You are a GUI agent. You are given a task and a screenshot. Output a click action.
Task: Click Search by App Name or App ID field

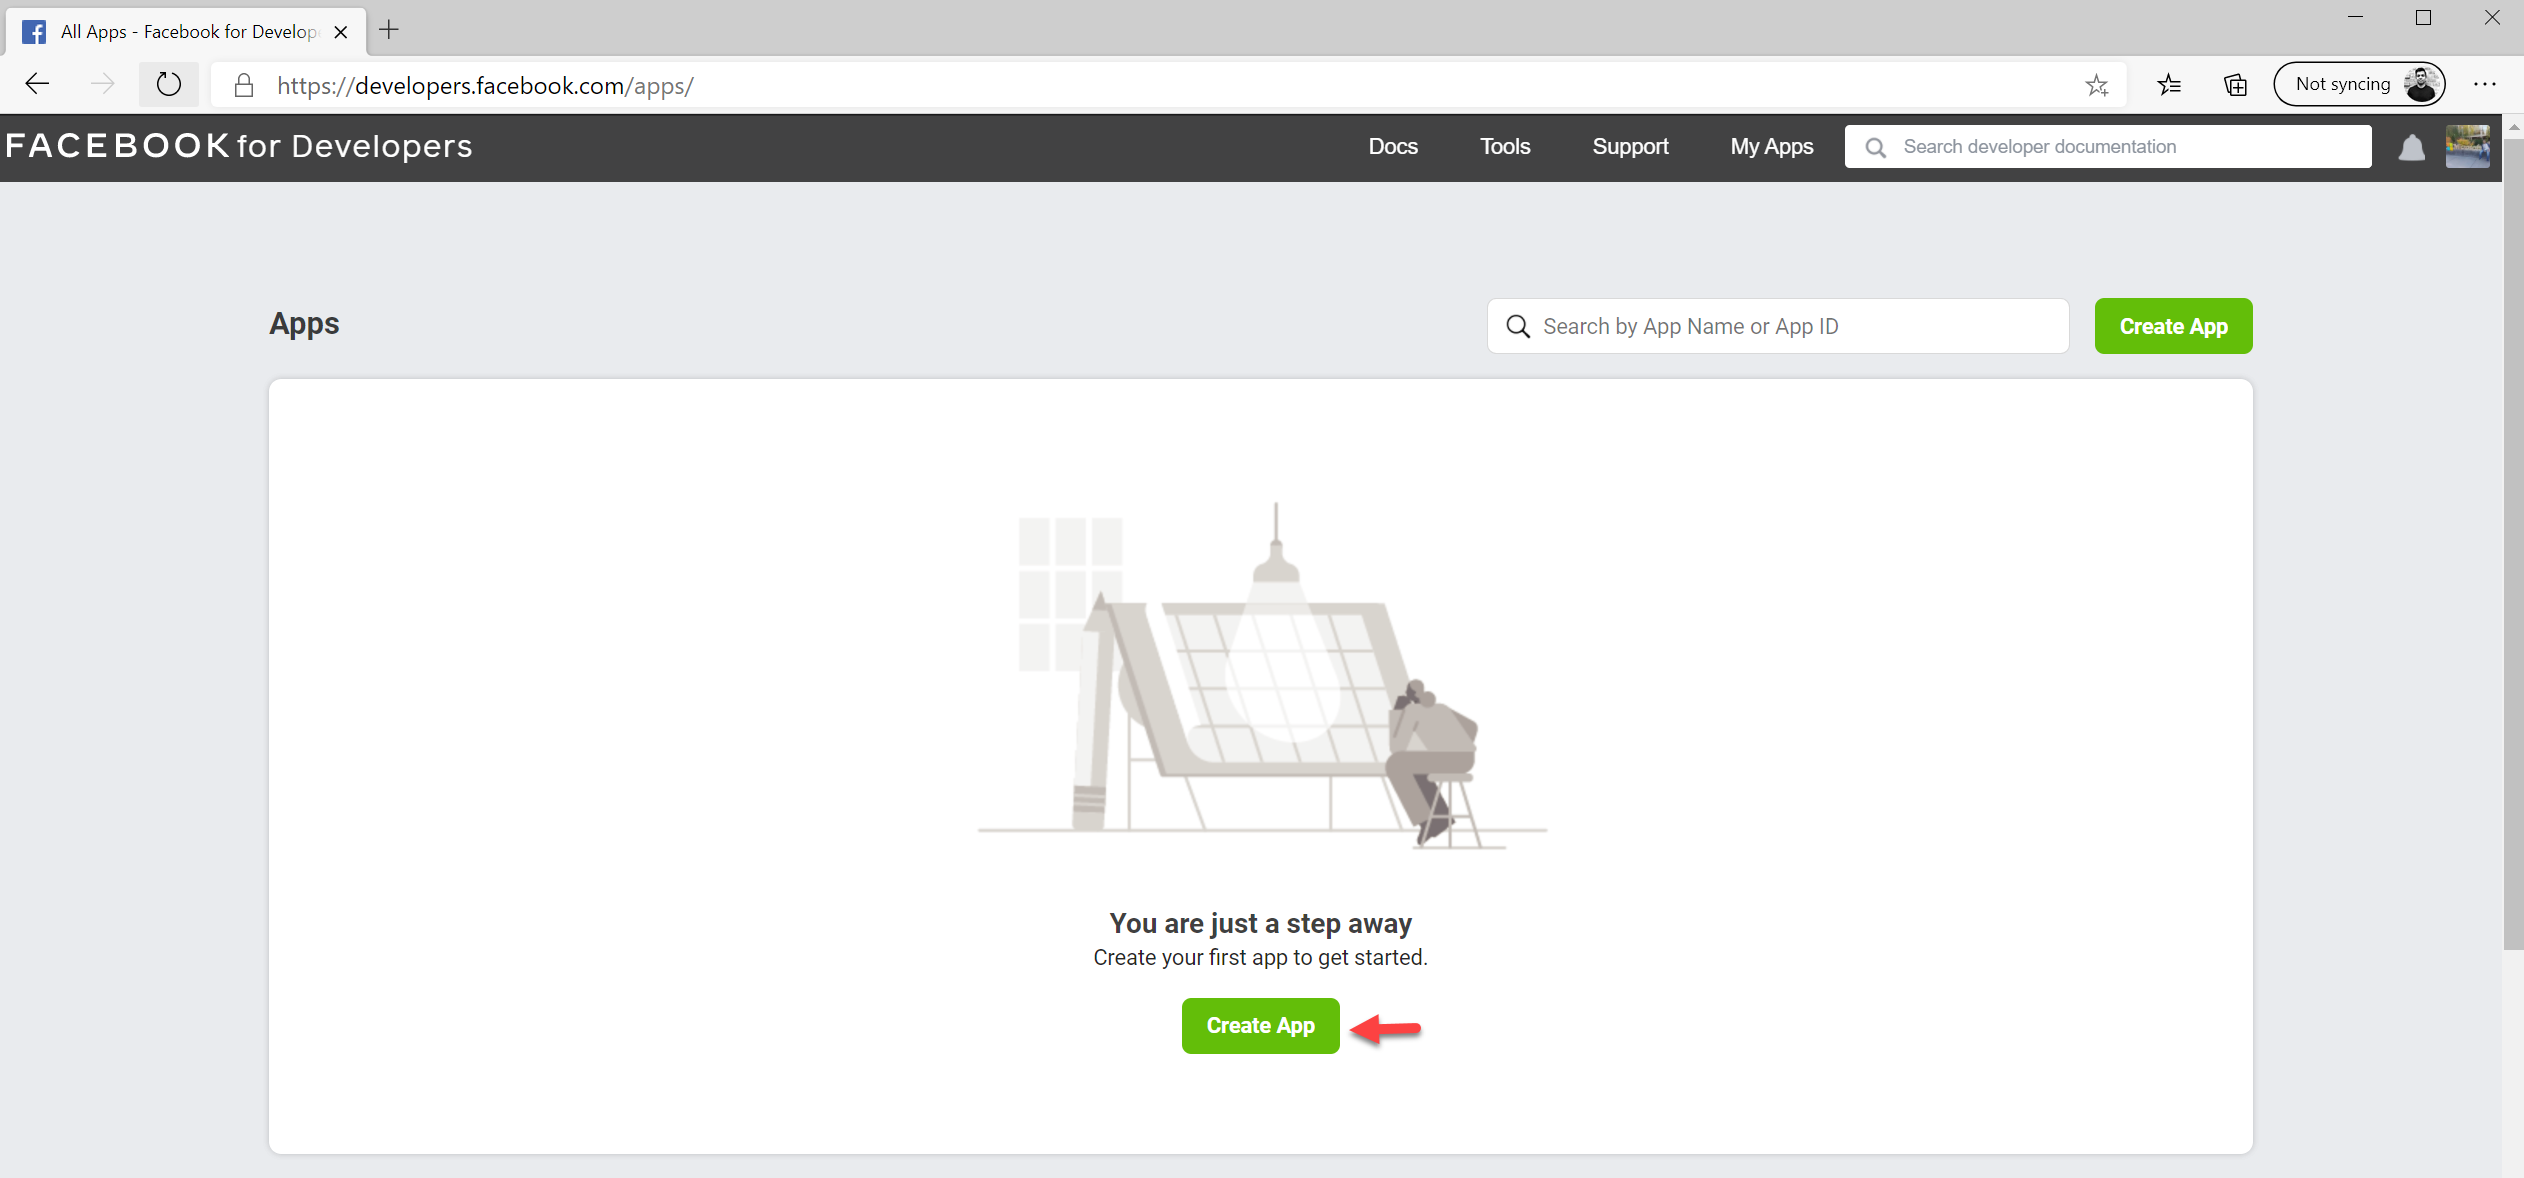pyautogui.click(x=1778, y=326)
